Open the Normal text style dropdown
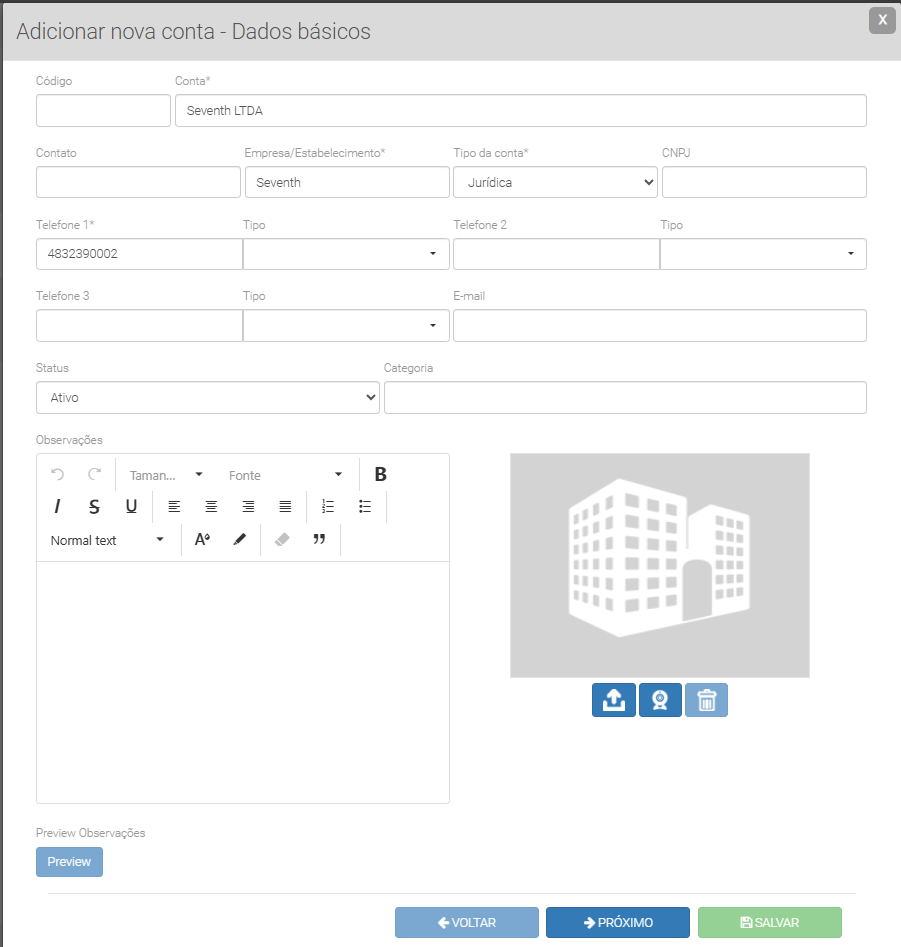The image size is (901, 947). coord(108,540)
